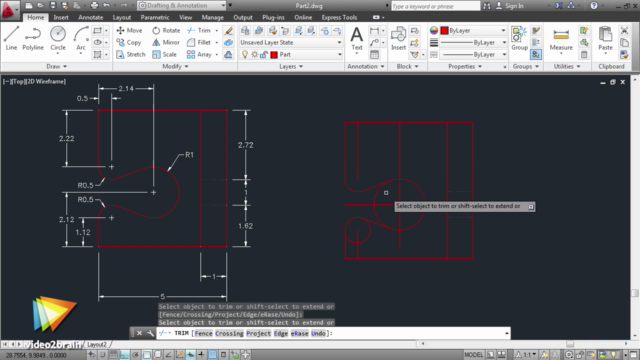Open the Layer Properties manager icon
The height and width of the screenshot is (360, 640).
[245, 31]
